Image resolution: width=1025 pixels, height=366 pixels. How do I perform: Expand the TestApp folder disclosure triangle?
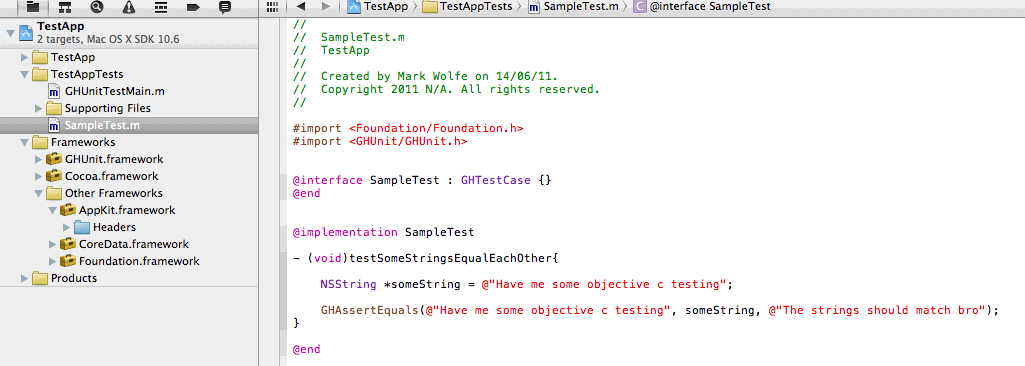pos(25,58)
